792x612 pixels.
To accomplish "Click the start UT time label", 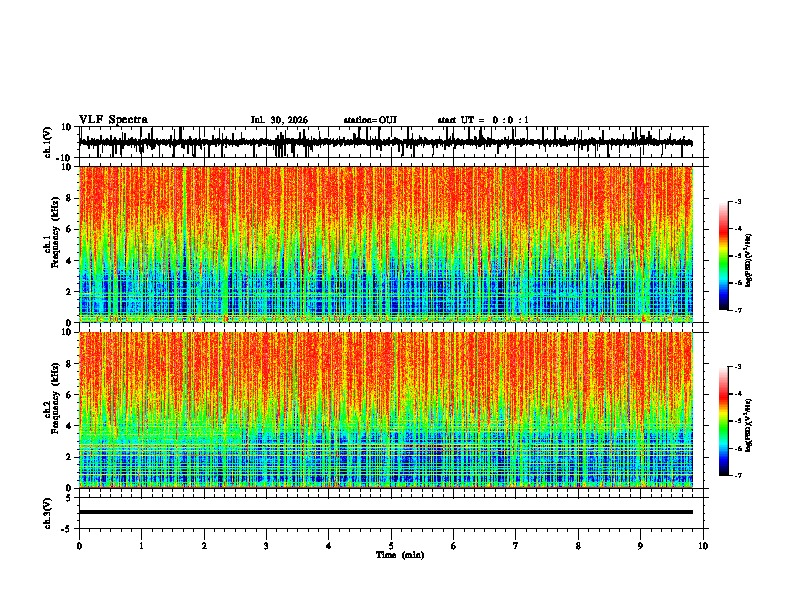I will coord(483,120).
